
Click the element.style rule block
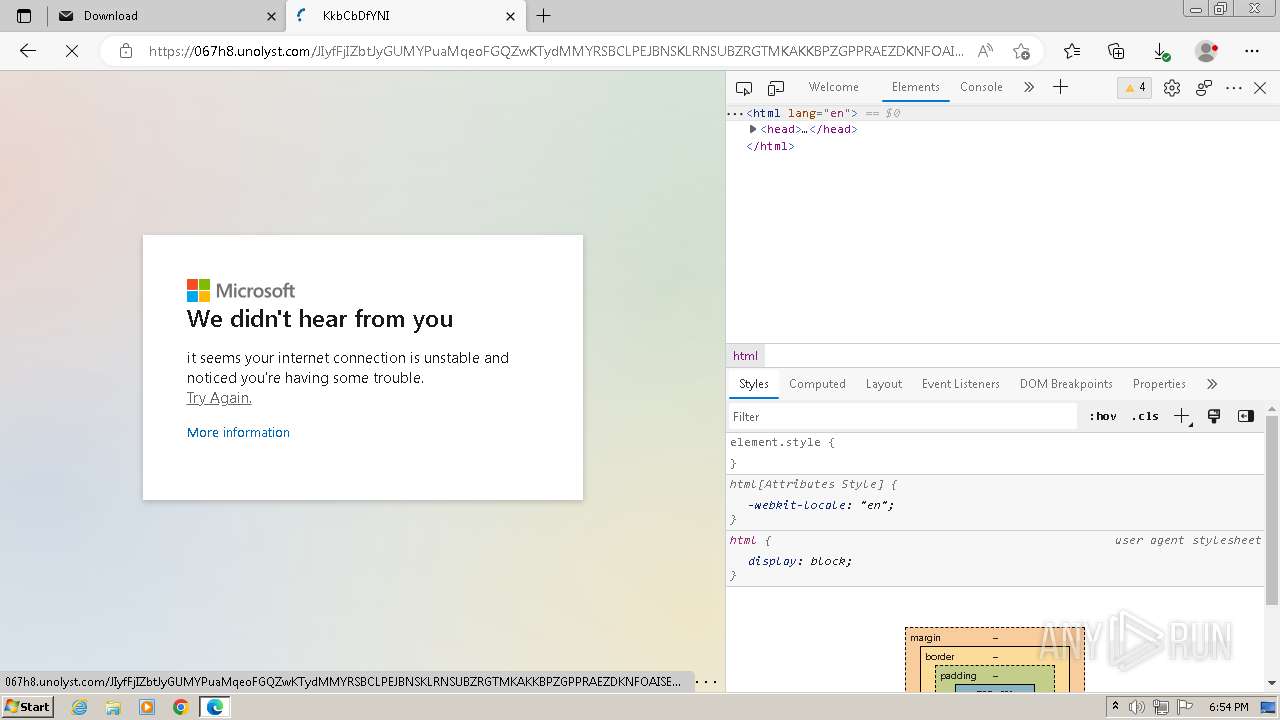click(x=996, y=453)
